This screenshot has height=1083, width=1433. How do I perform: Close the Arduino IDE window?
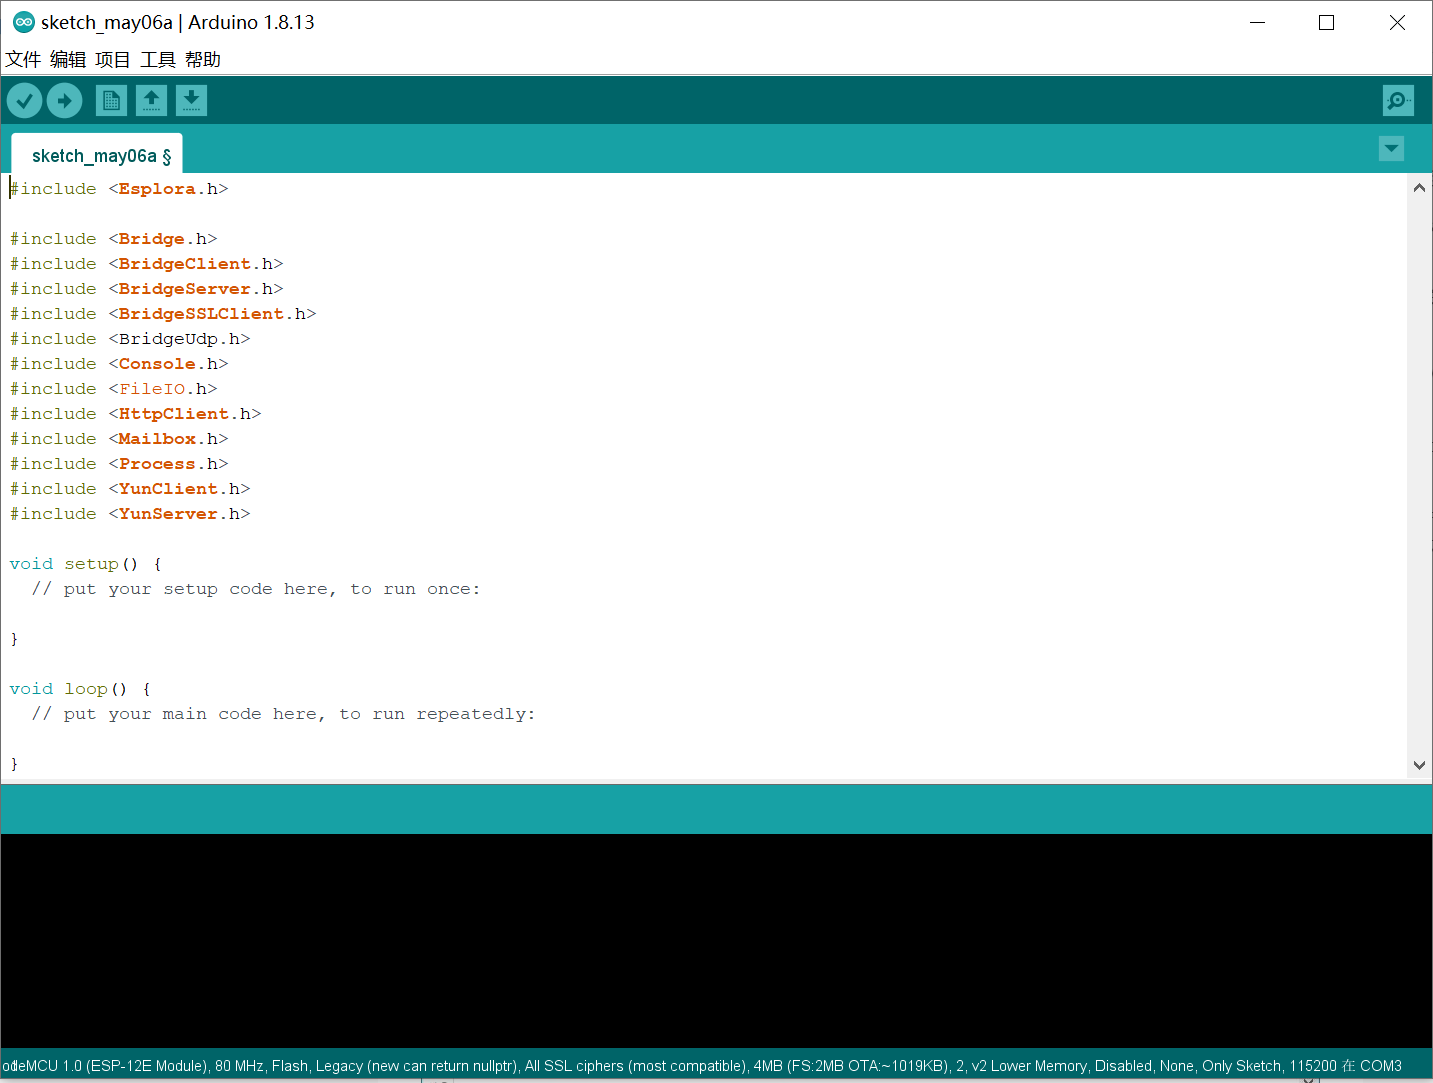1397,22
